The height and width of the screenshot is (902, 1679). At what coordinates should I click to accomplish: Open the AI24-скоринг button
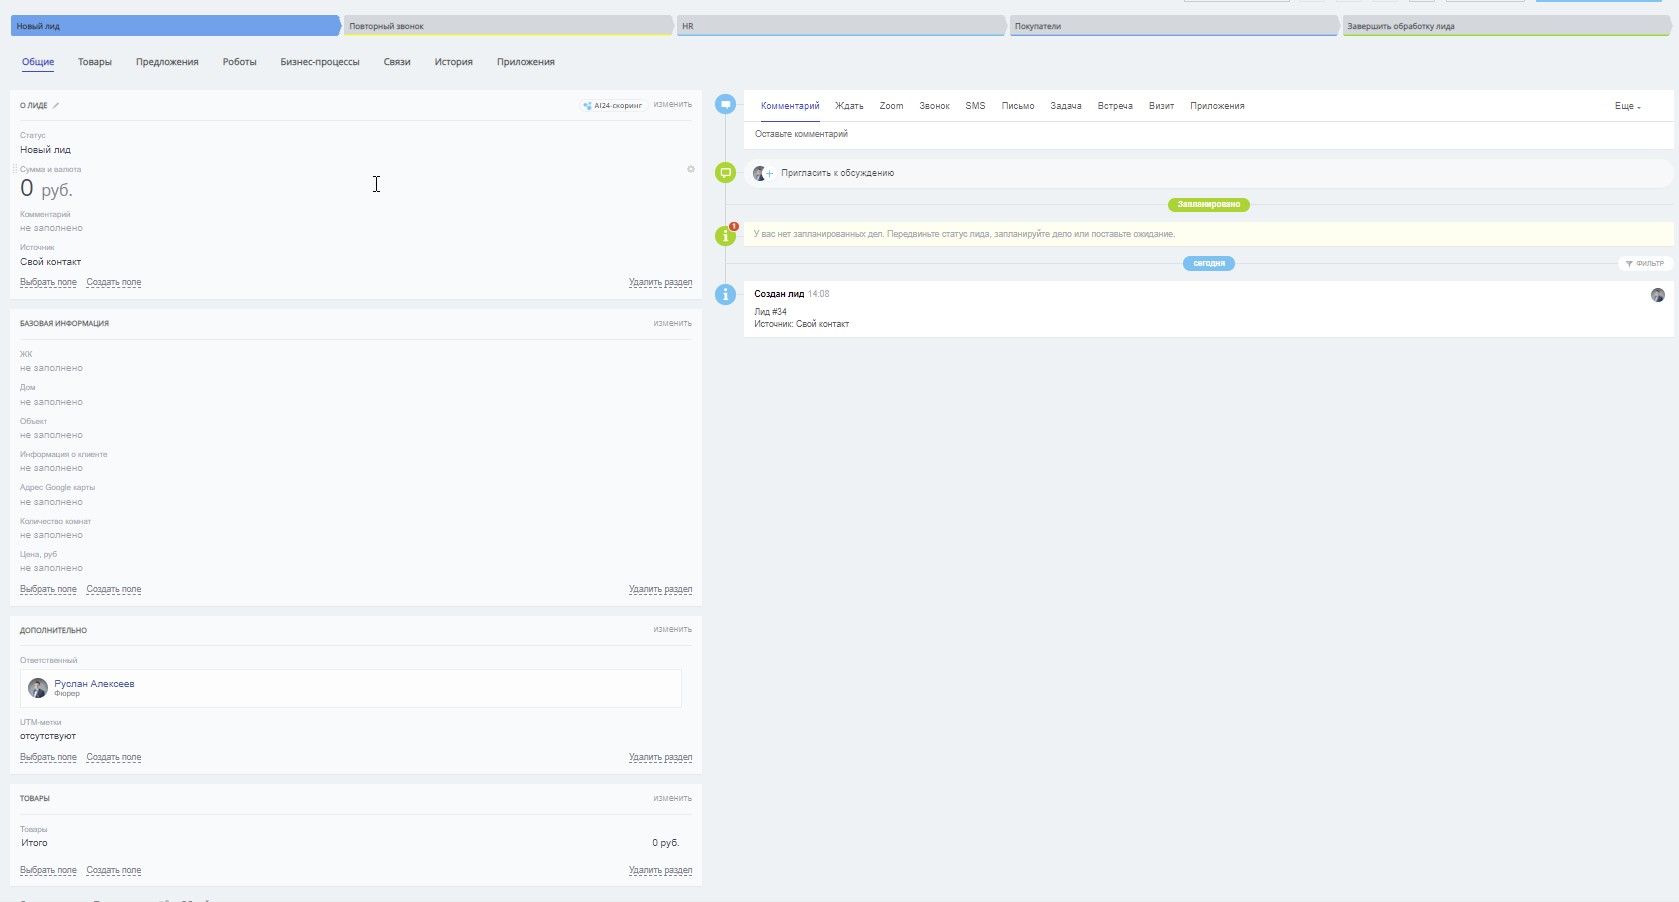(x=613, y=105)
